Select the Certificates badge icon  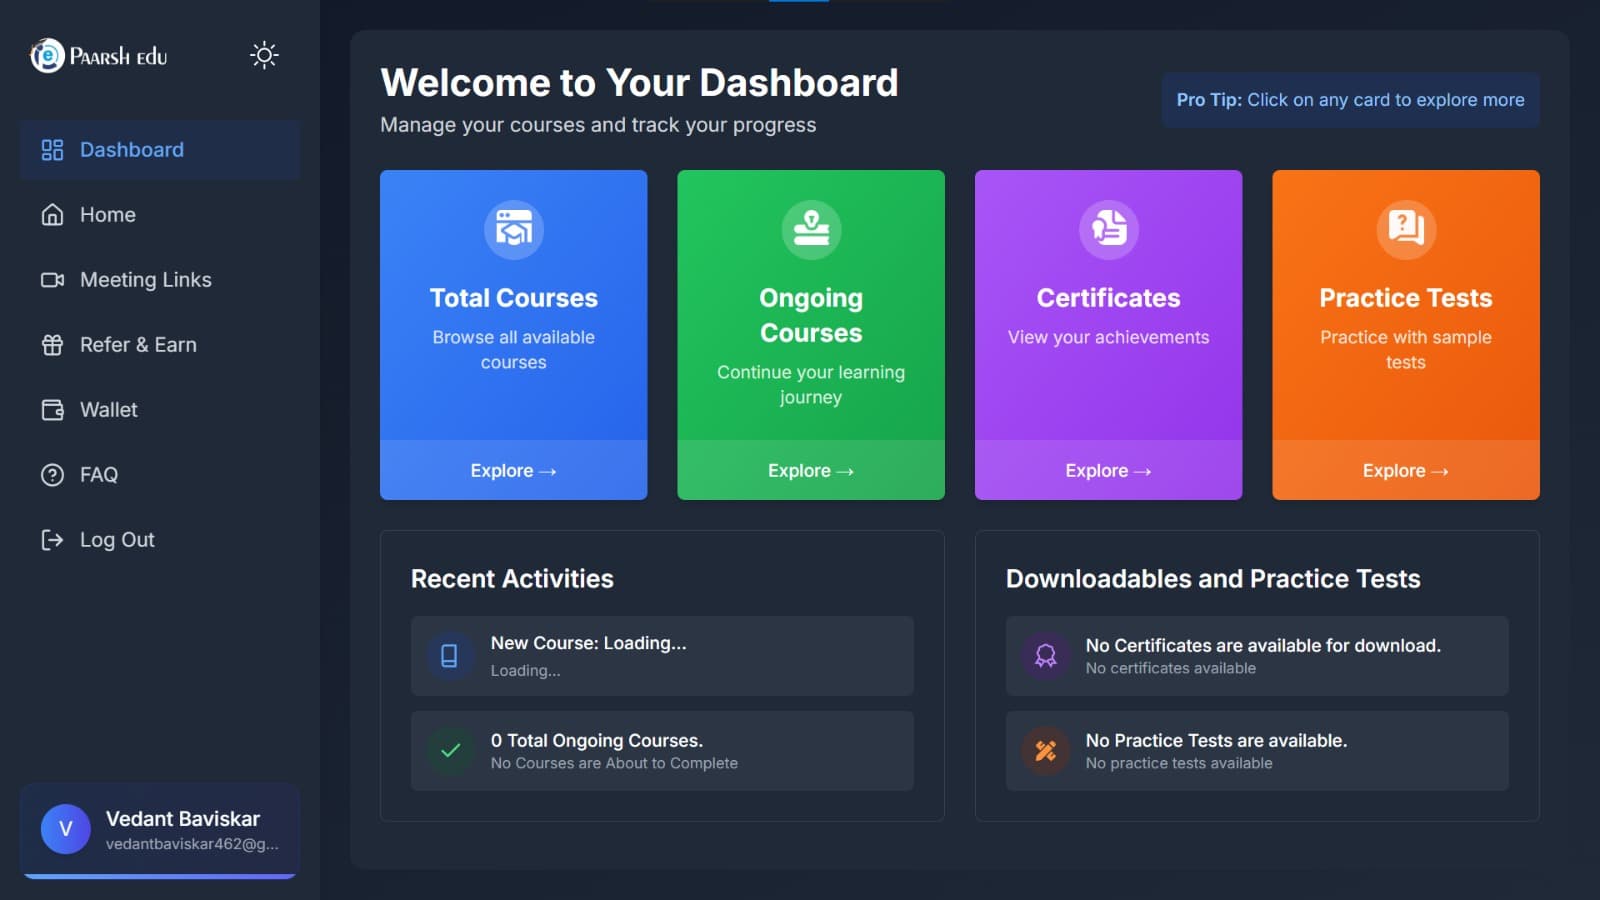tap(1108, 229)
